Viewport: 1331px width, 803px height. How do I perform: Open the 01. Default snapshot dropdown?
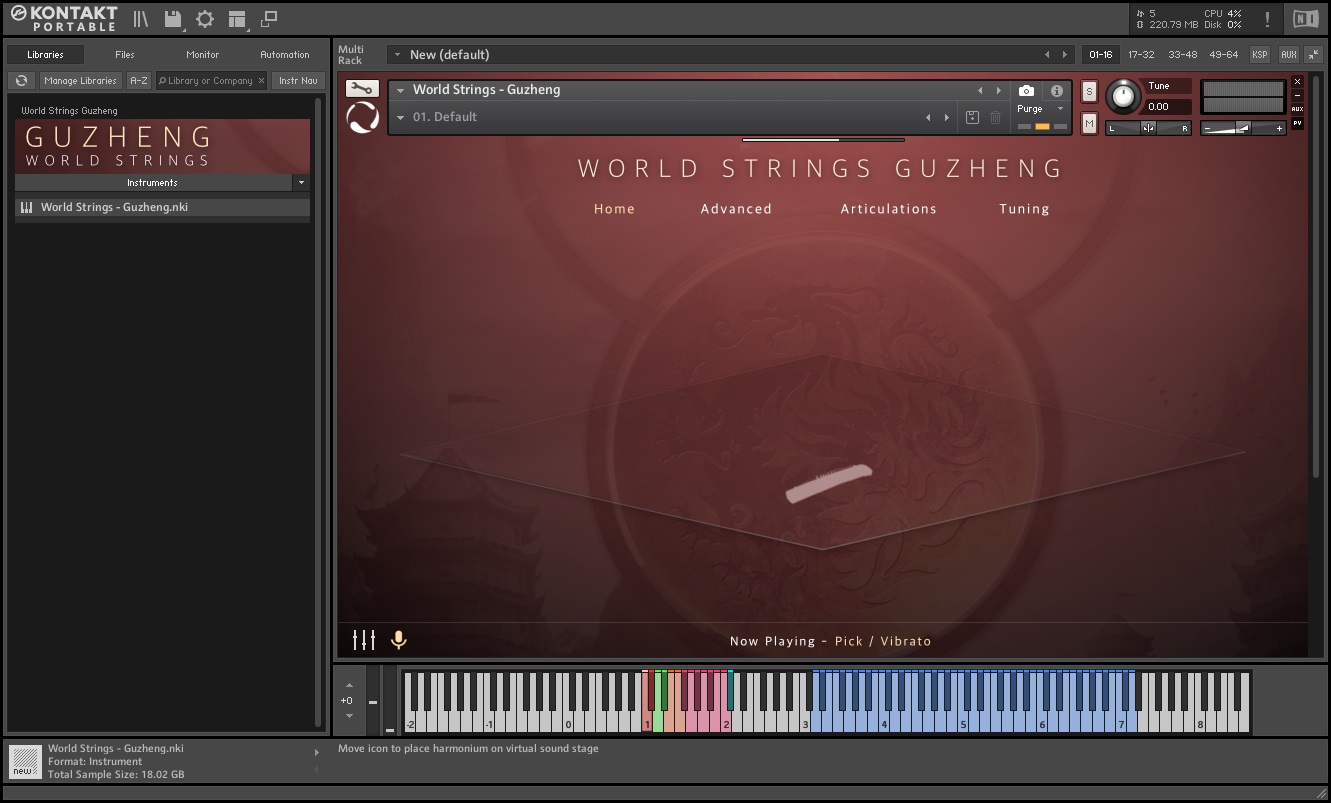pyautogui.click(x=400, y=118)
